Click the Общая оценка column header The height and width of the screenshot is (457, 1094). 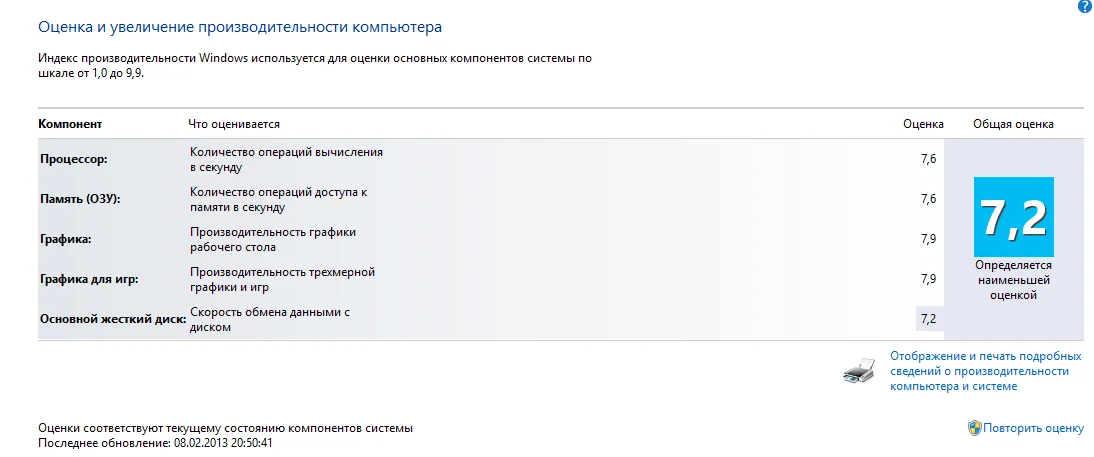1013,124
